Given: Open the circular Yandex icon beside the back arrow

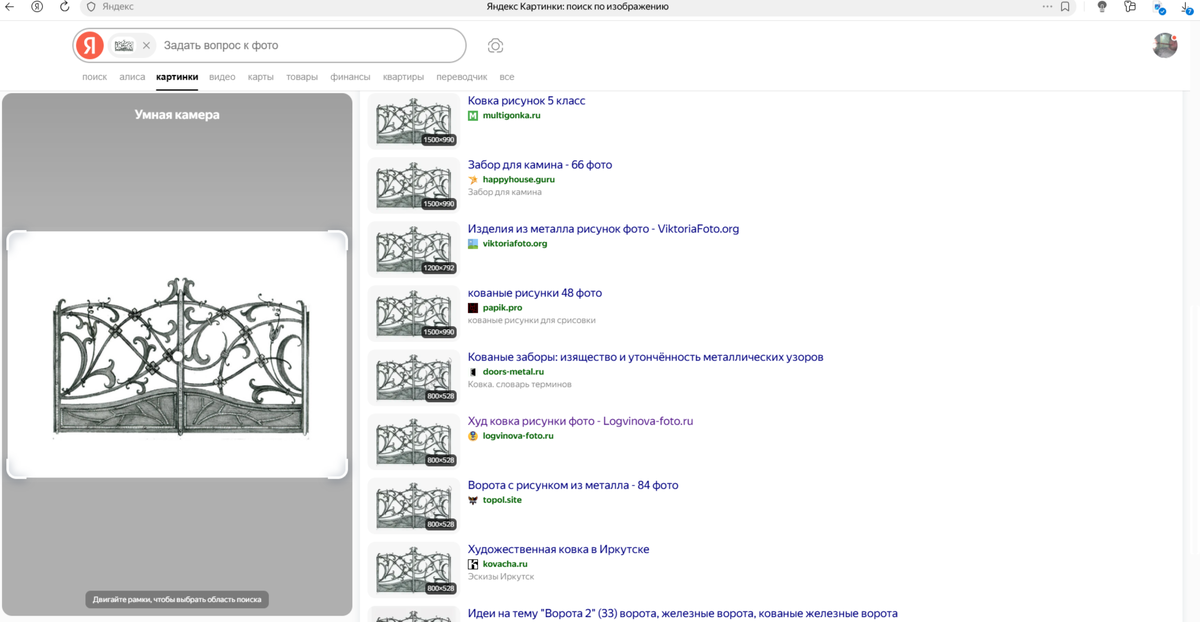Looking at the screenshot, I should [37, 6].
